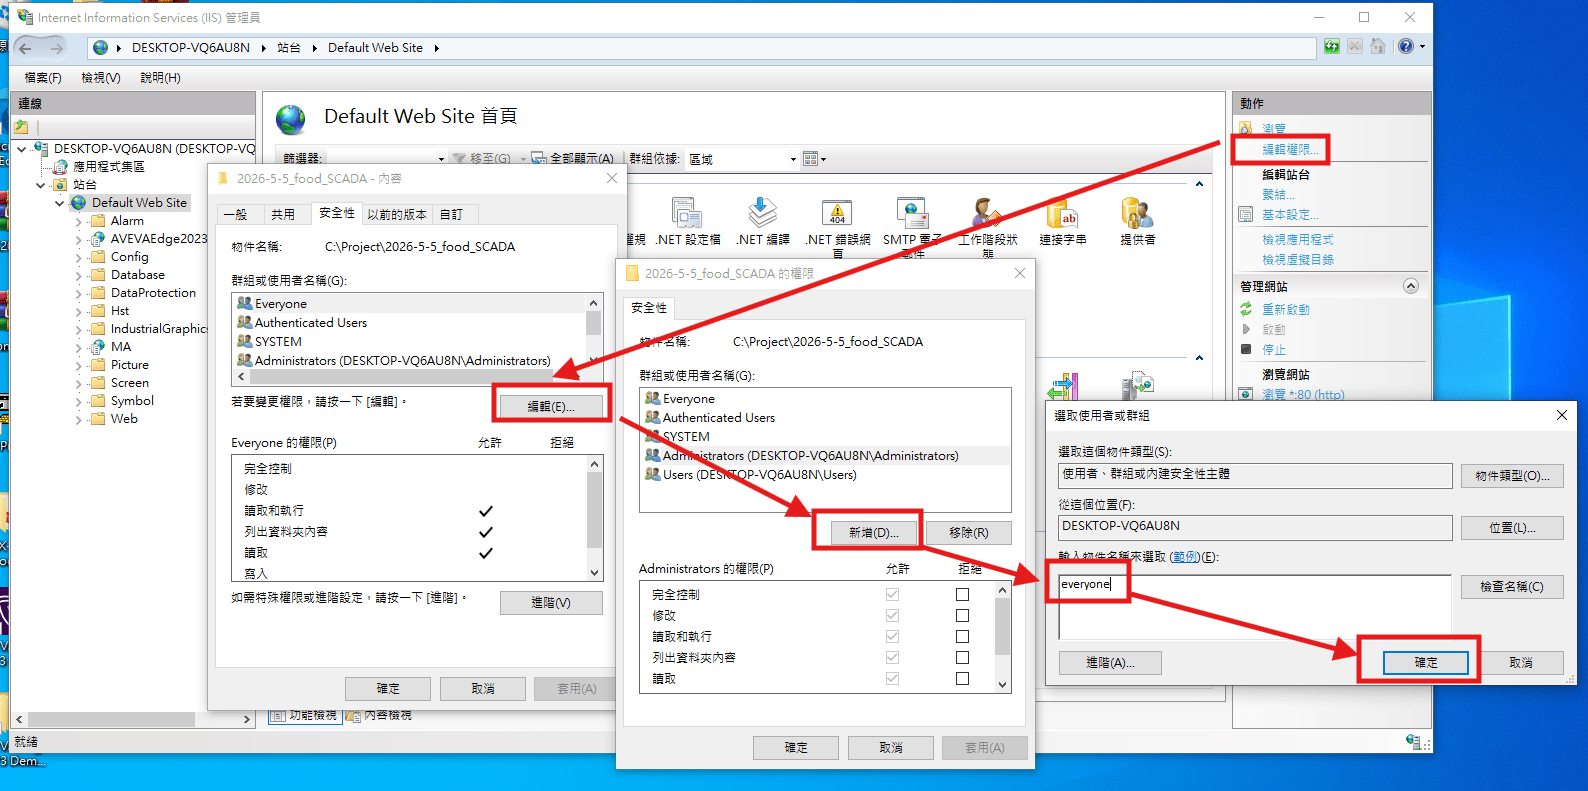This screenshot has height=791, width=1588.
Task: Collapse the first feature group with chevron
Action: pos(1199,184)
